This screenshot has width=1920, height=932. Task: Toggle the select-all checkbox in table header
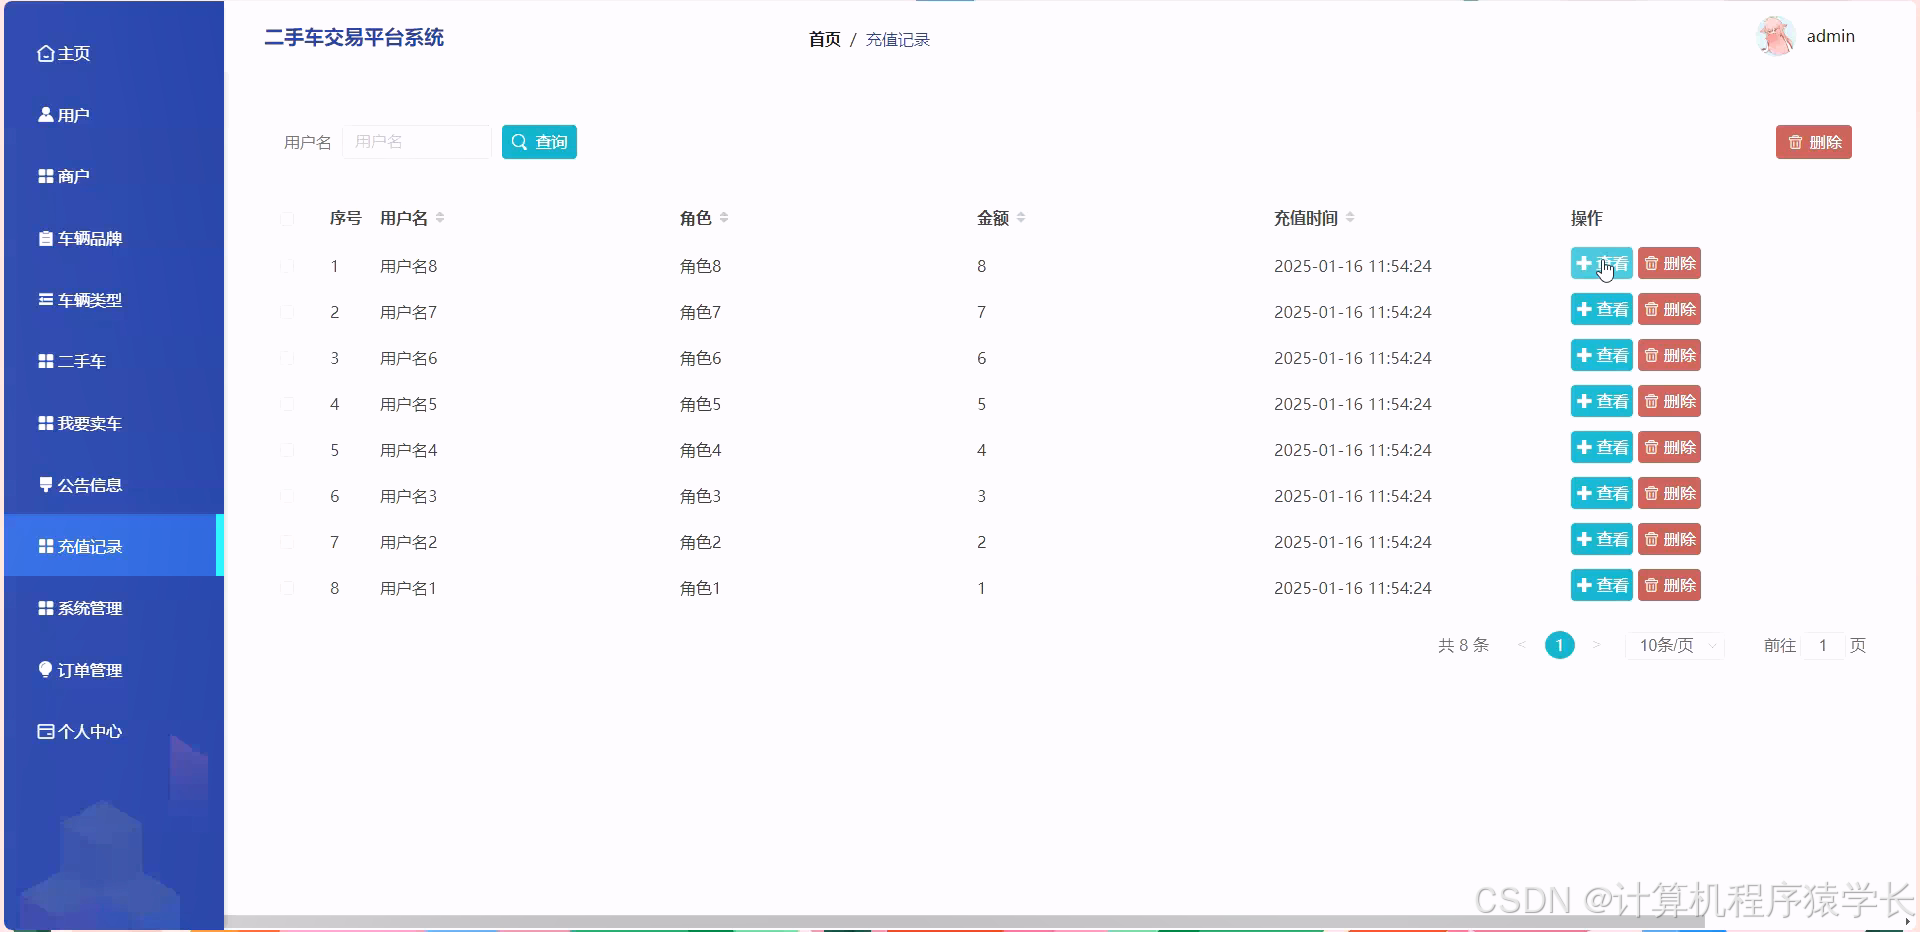coord(289,220)
